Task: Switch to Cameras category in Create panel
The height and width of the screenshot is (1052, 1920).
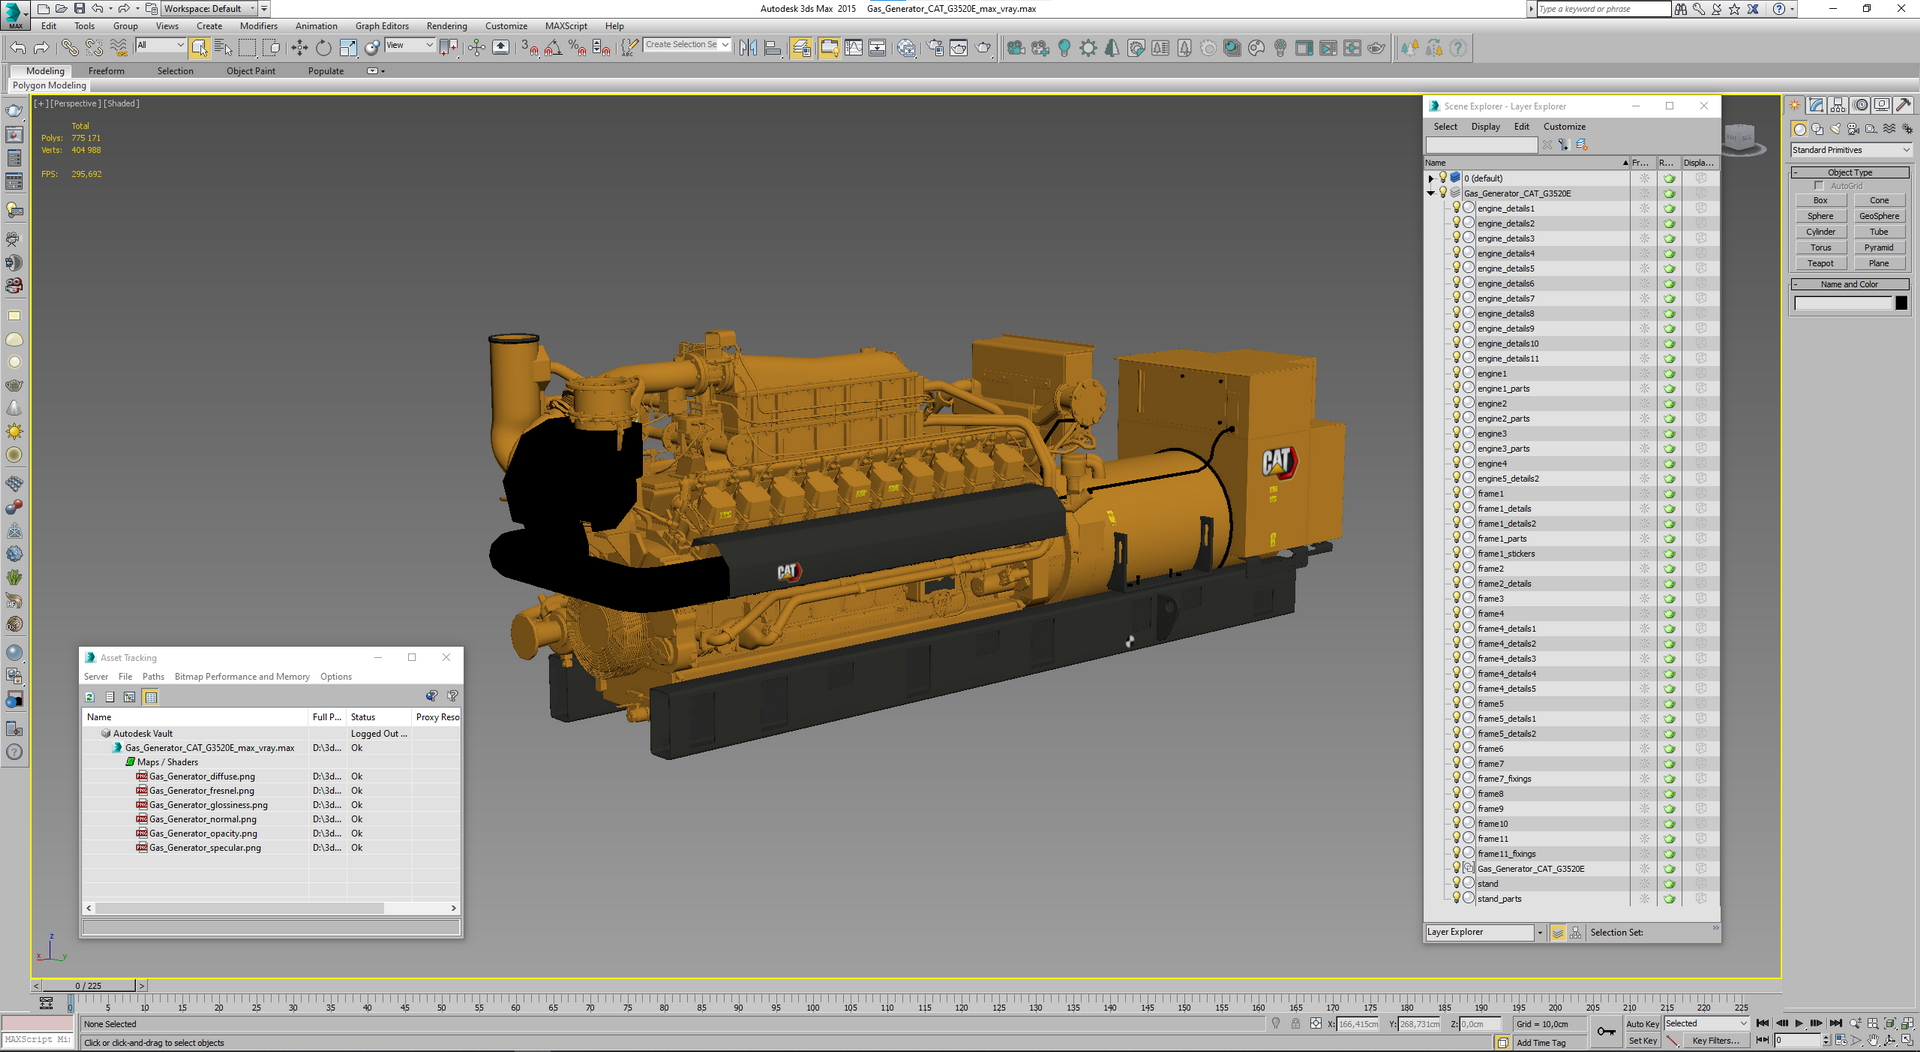Action: [1853, 129]
